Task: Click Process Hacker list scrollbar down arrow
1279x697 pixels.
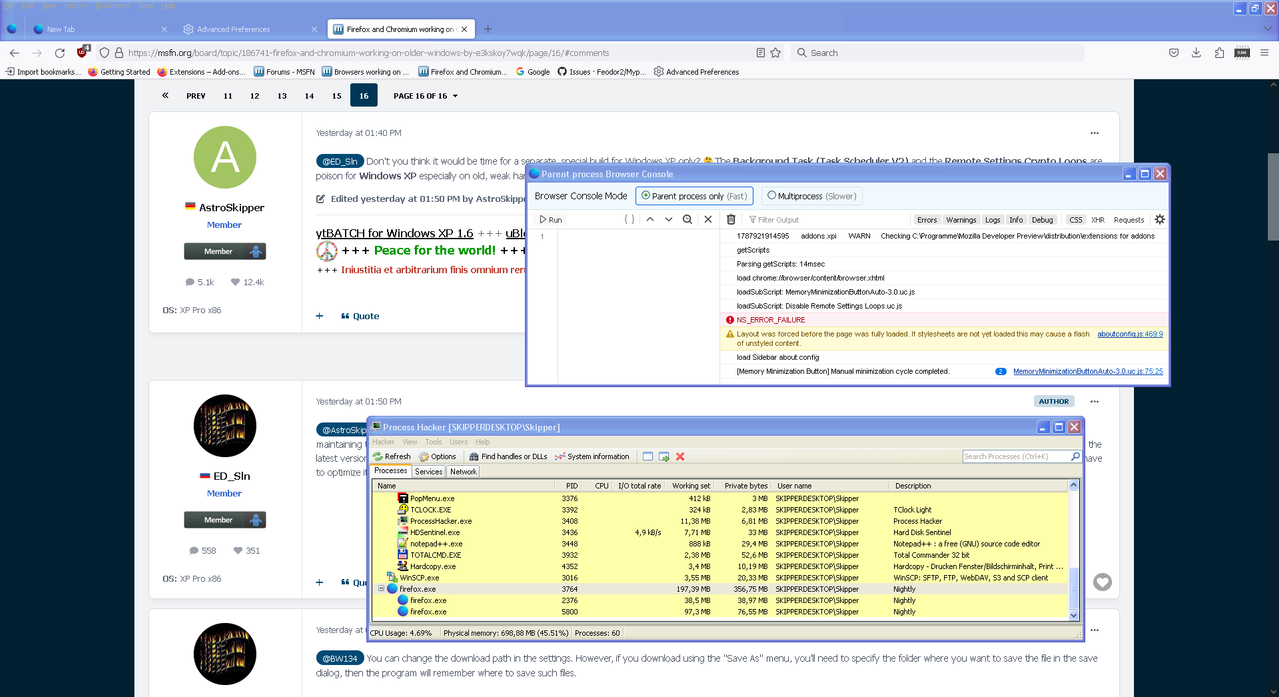Action: [1075, 616]
